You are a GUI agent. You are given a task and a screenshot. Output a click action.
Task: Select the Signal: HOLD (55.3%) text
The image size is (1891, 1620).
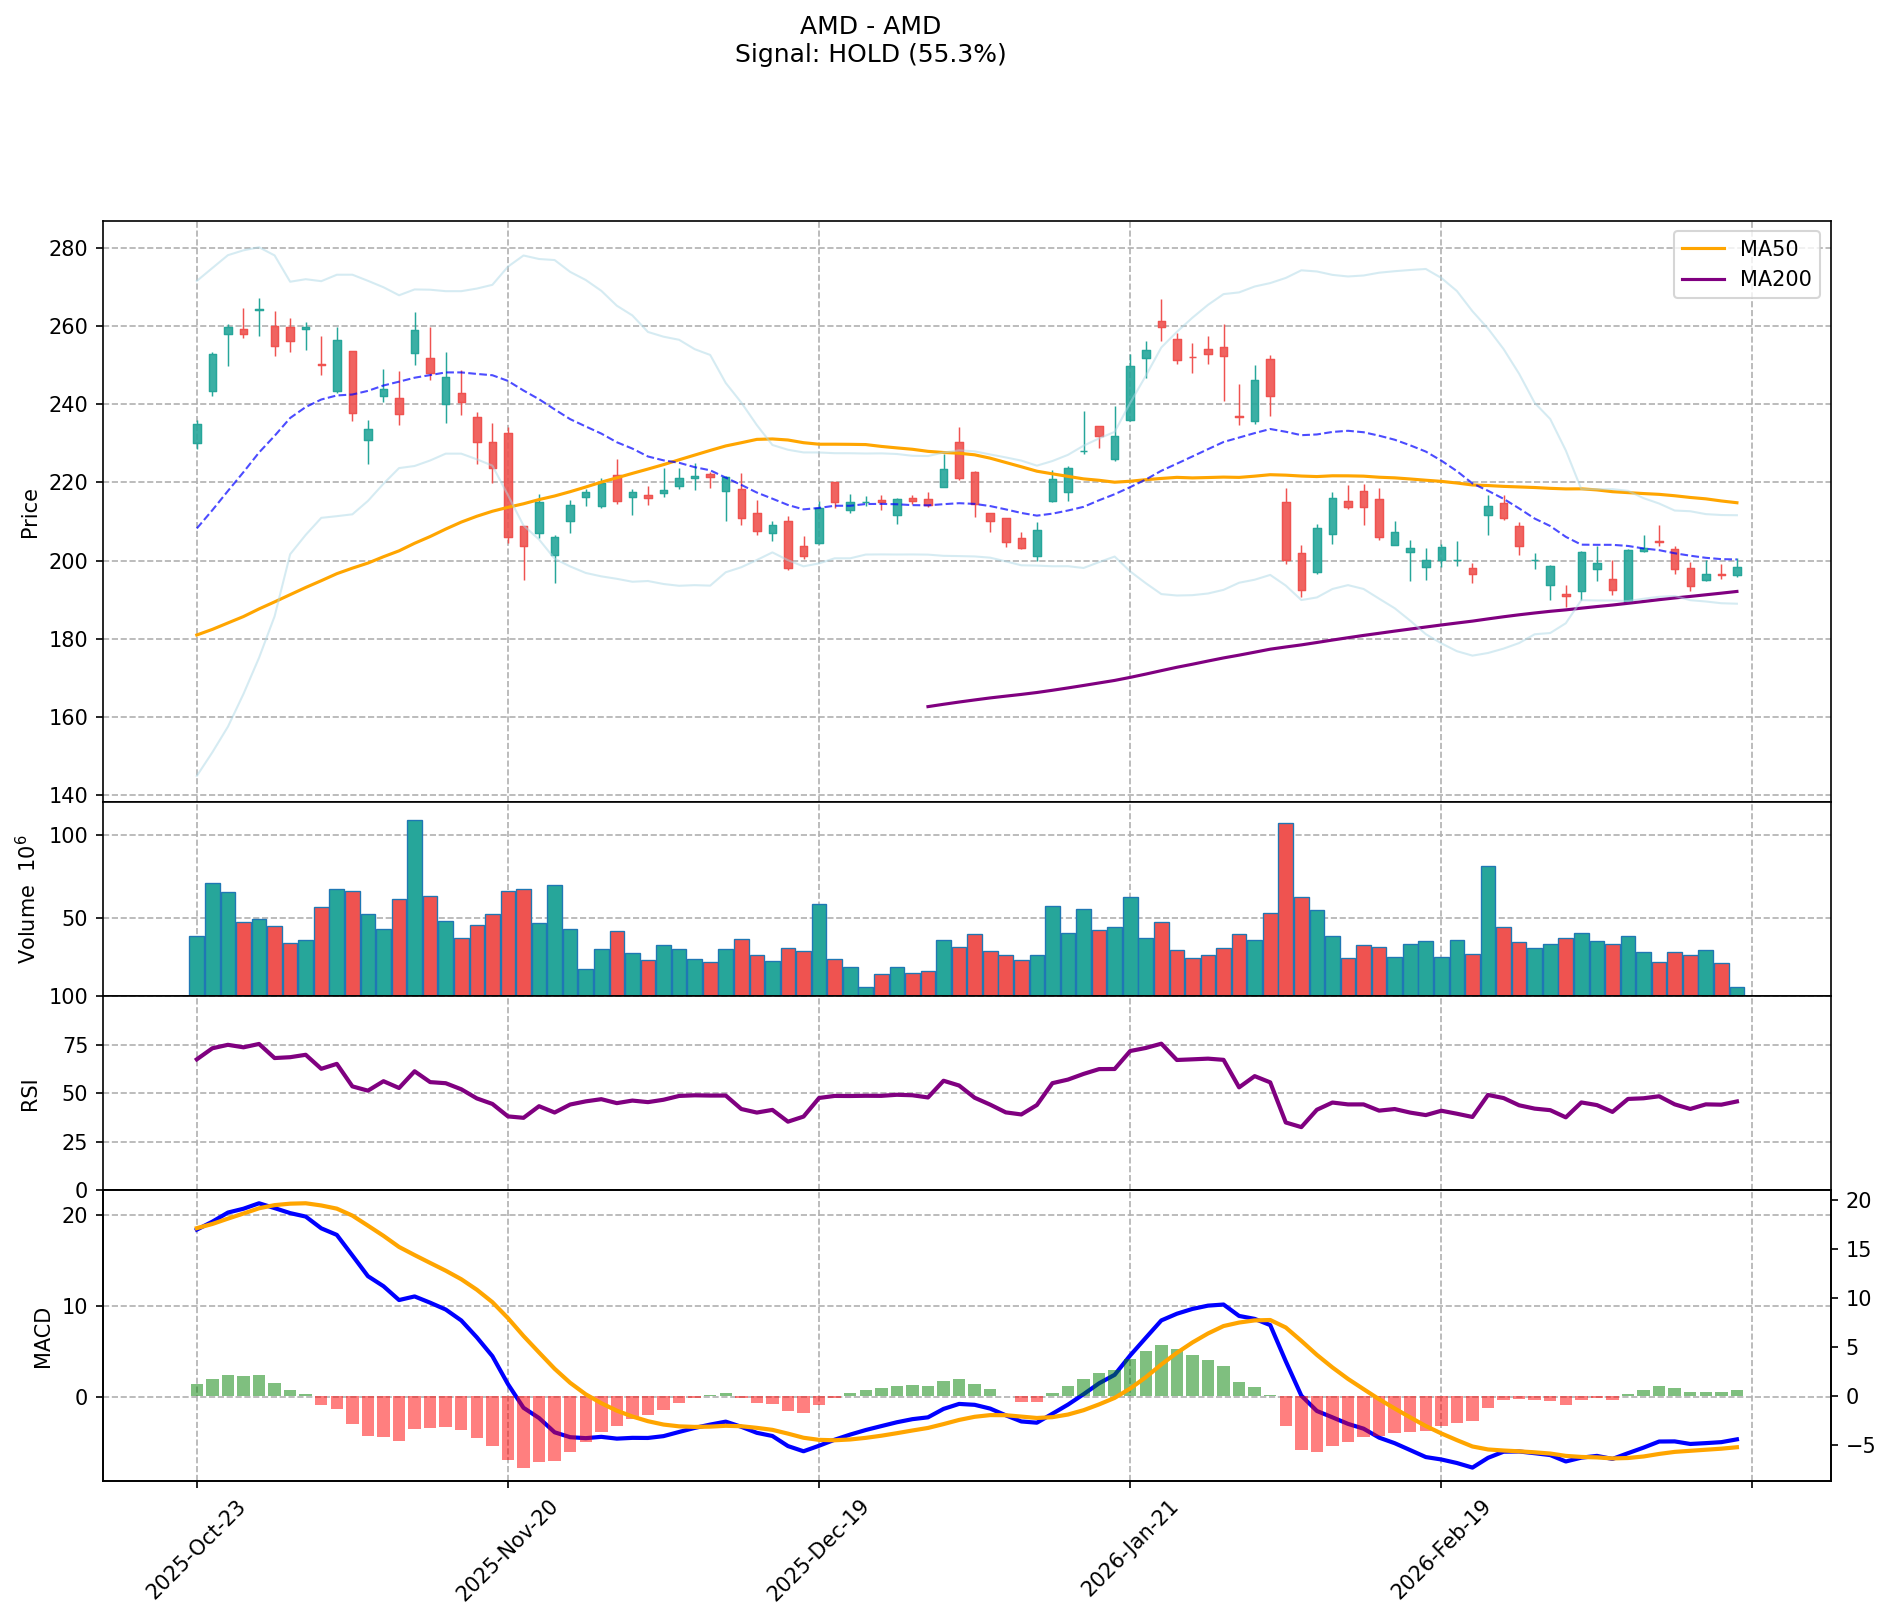point(870,55)
